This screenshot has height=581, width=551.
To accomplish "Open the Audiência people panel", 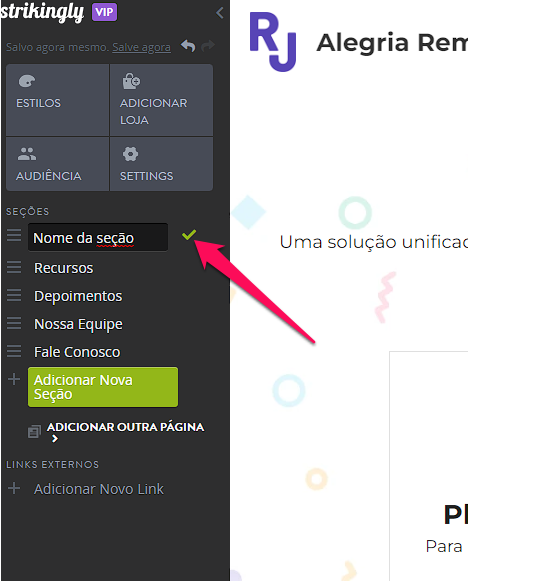I will click(57, 164).
